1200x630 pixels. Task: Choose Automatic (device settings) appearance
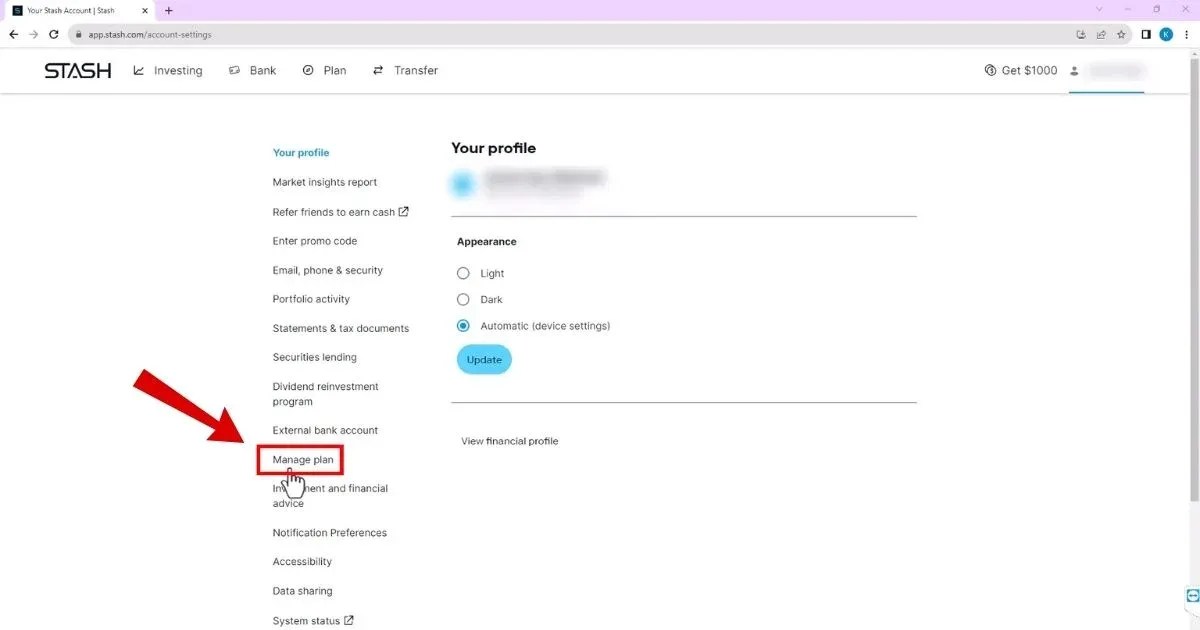tap(463, 325)
